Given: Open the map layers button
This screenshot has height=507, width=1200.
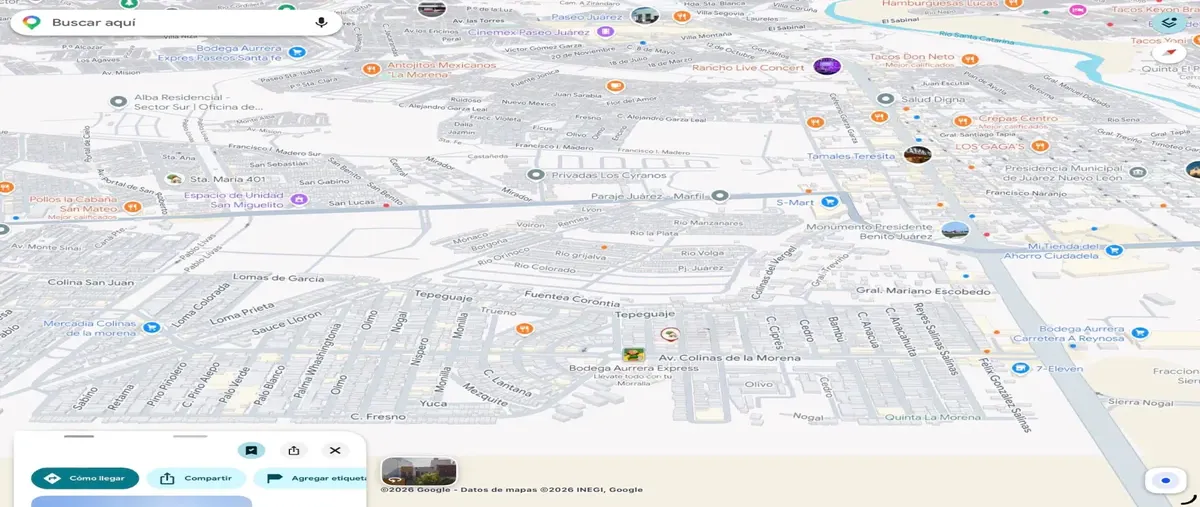Looking at the screenshot, I should [1167, 22].
